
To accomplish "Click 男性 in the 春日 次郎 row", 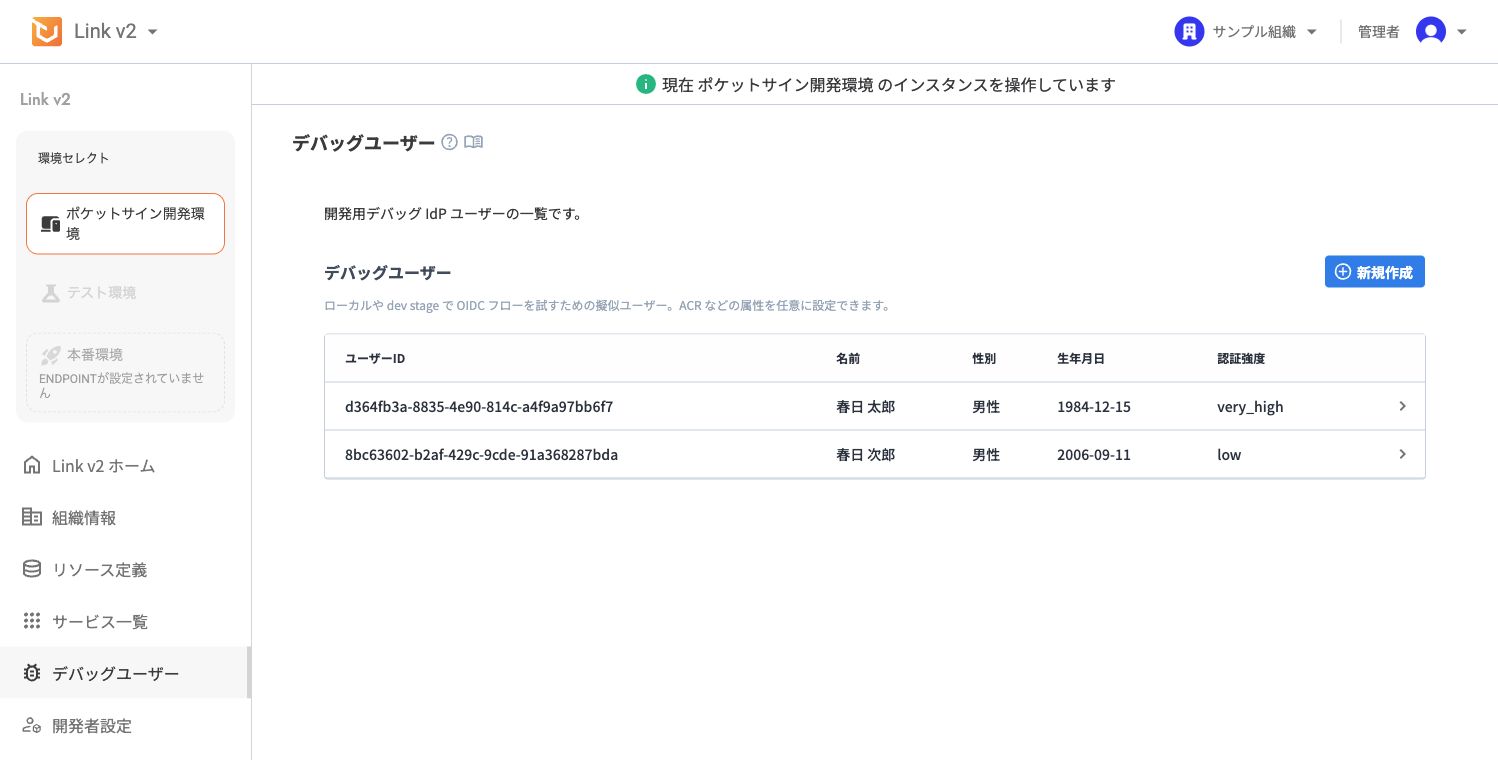I will [986, 455].
